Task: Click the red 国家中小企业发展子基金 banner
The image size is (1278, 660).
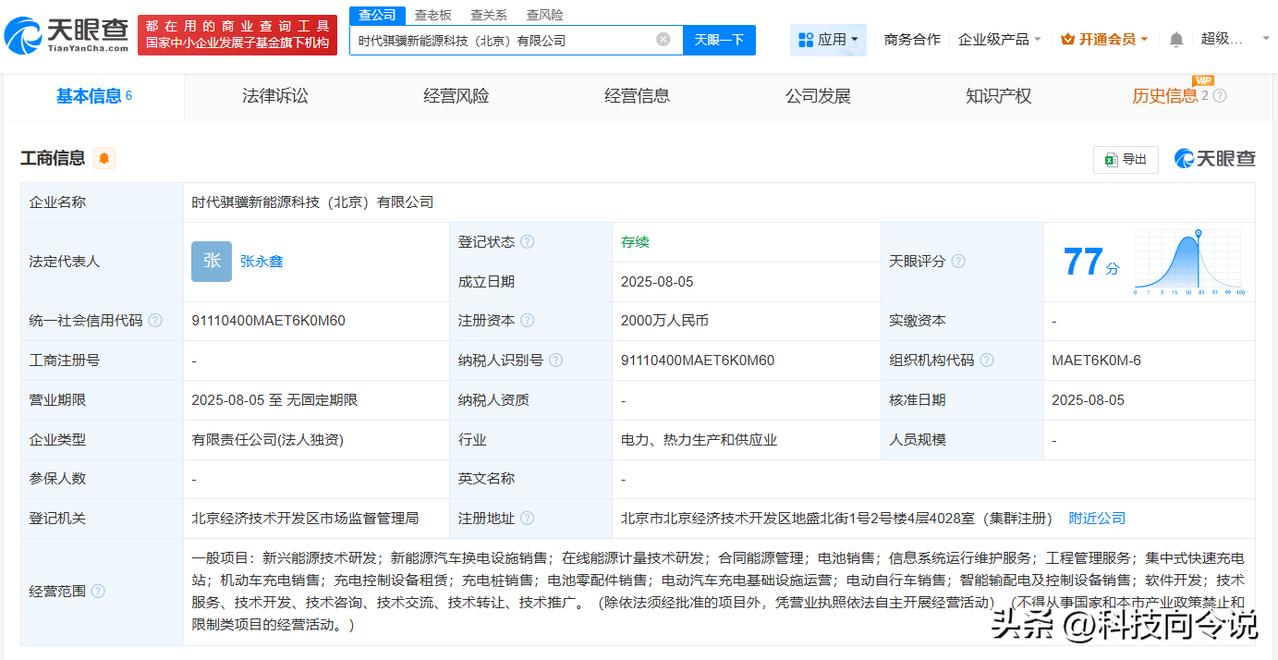Action: point(237,35)
